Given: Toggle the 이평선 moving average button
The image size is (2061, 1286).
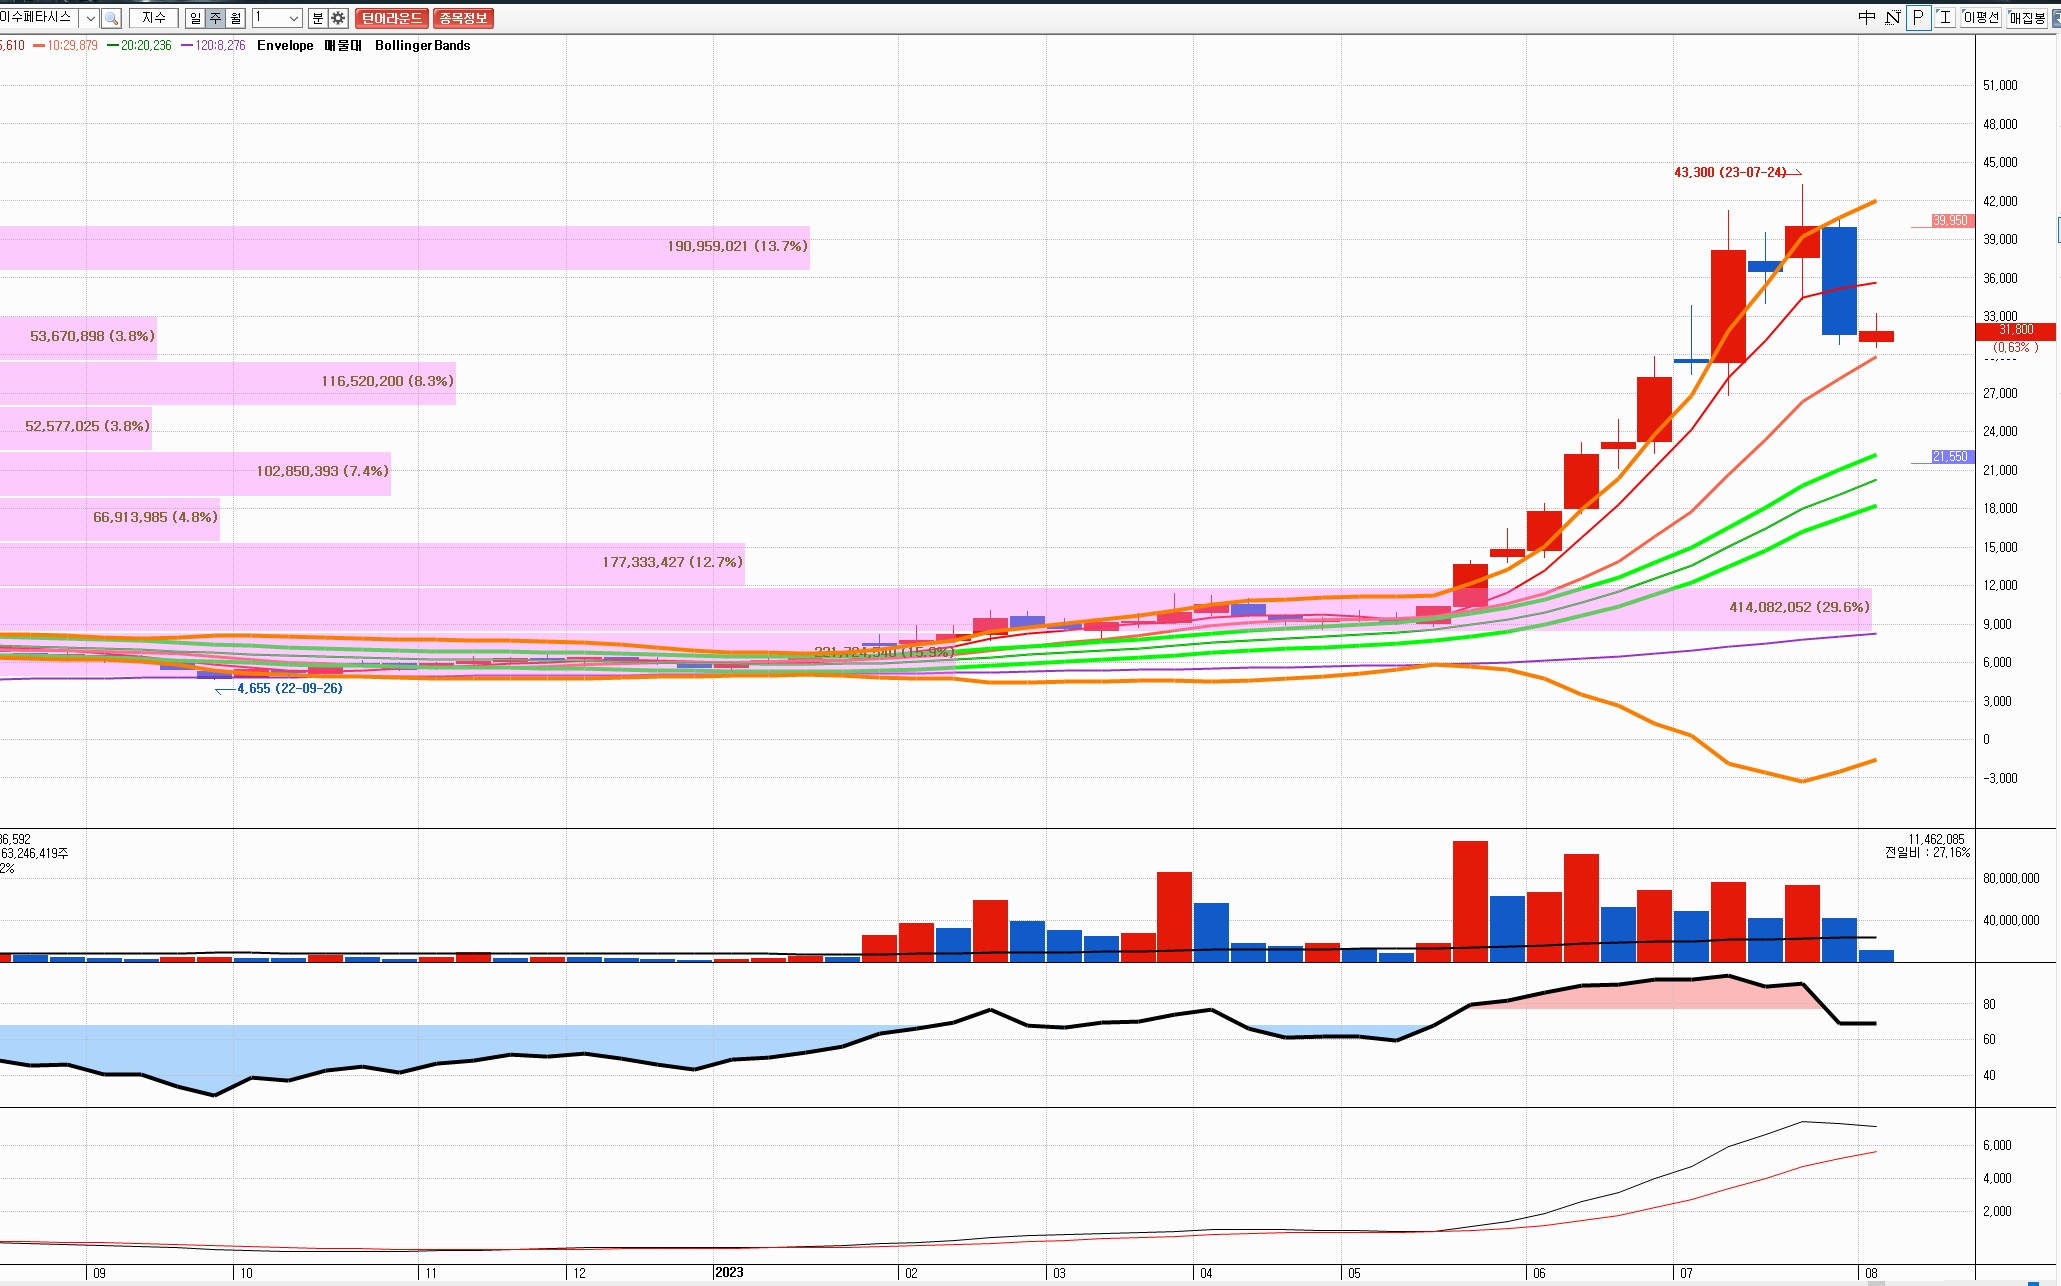Looking at the screenshot, I should click(1980, 18).
